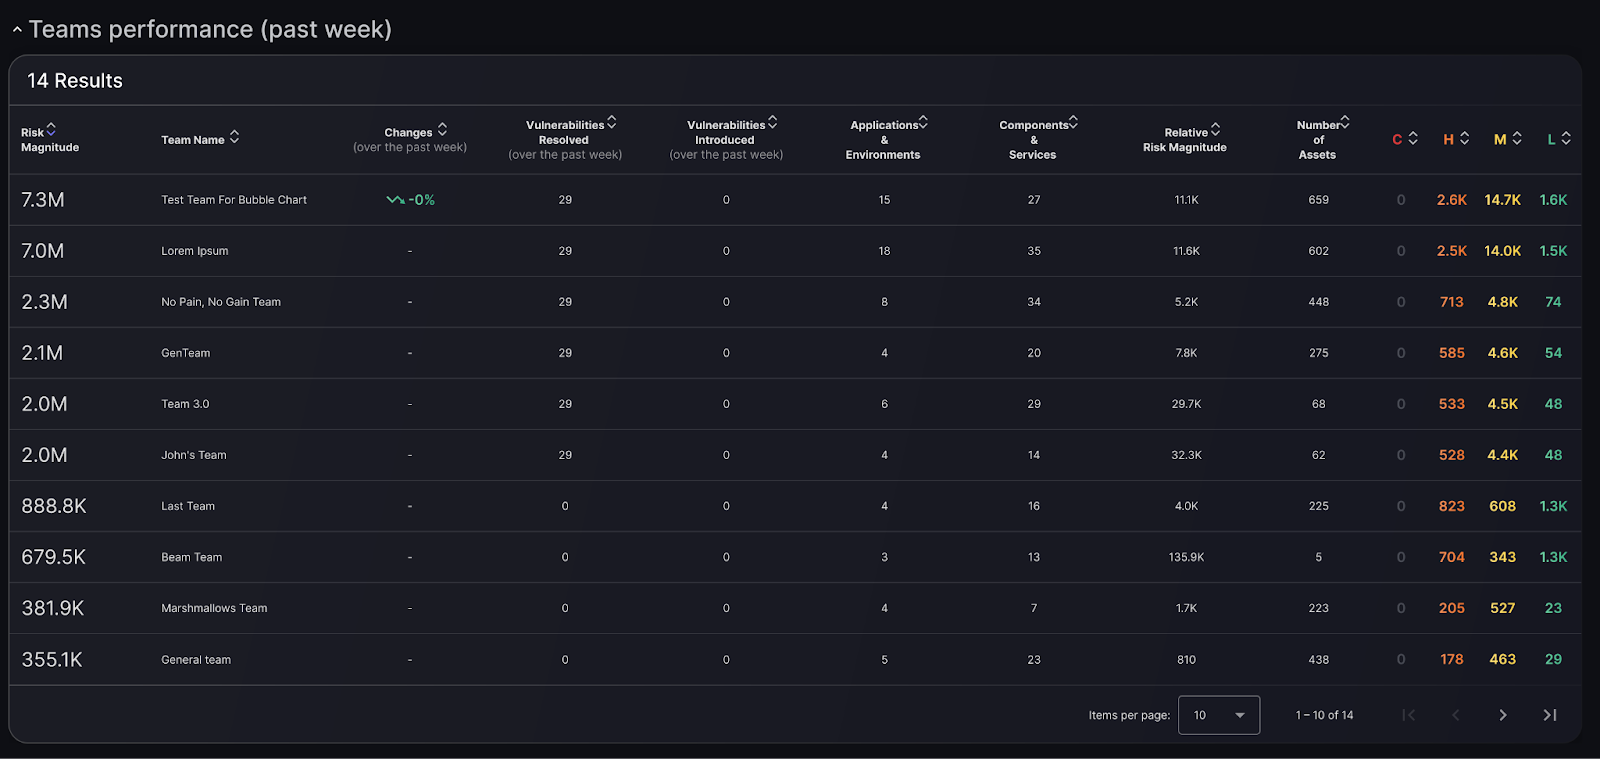Image resolution: width=1600 pixels, height=759 pixels.
Task: Click assets count 602
Action: (1319, 251)
